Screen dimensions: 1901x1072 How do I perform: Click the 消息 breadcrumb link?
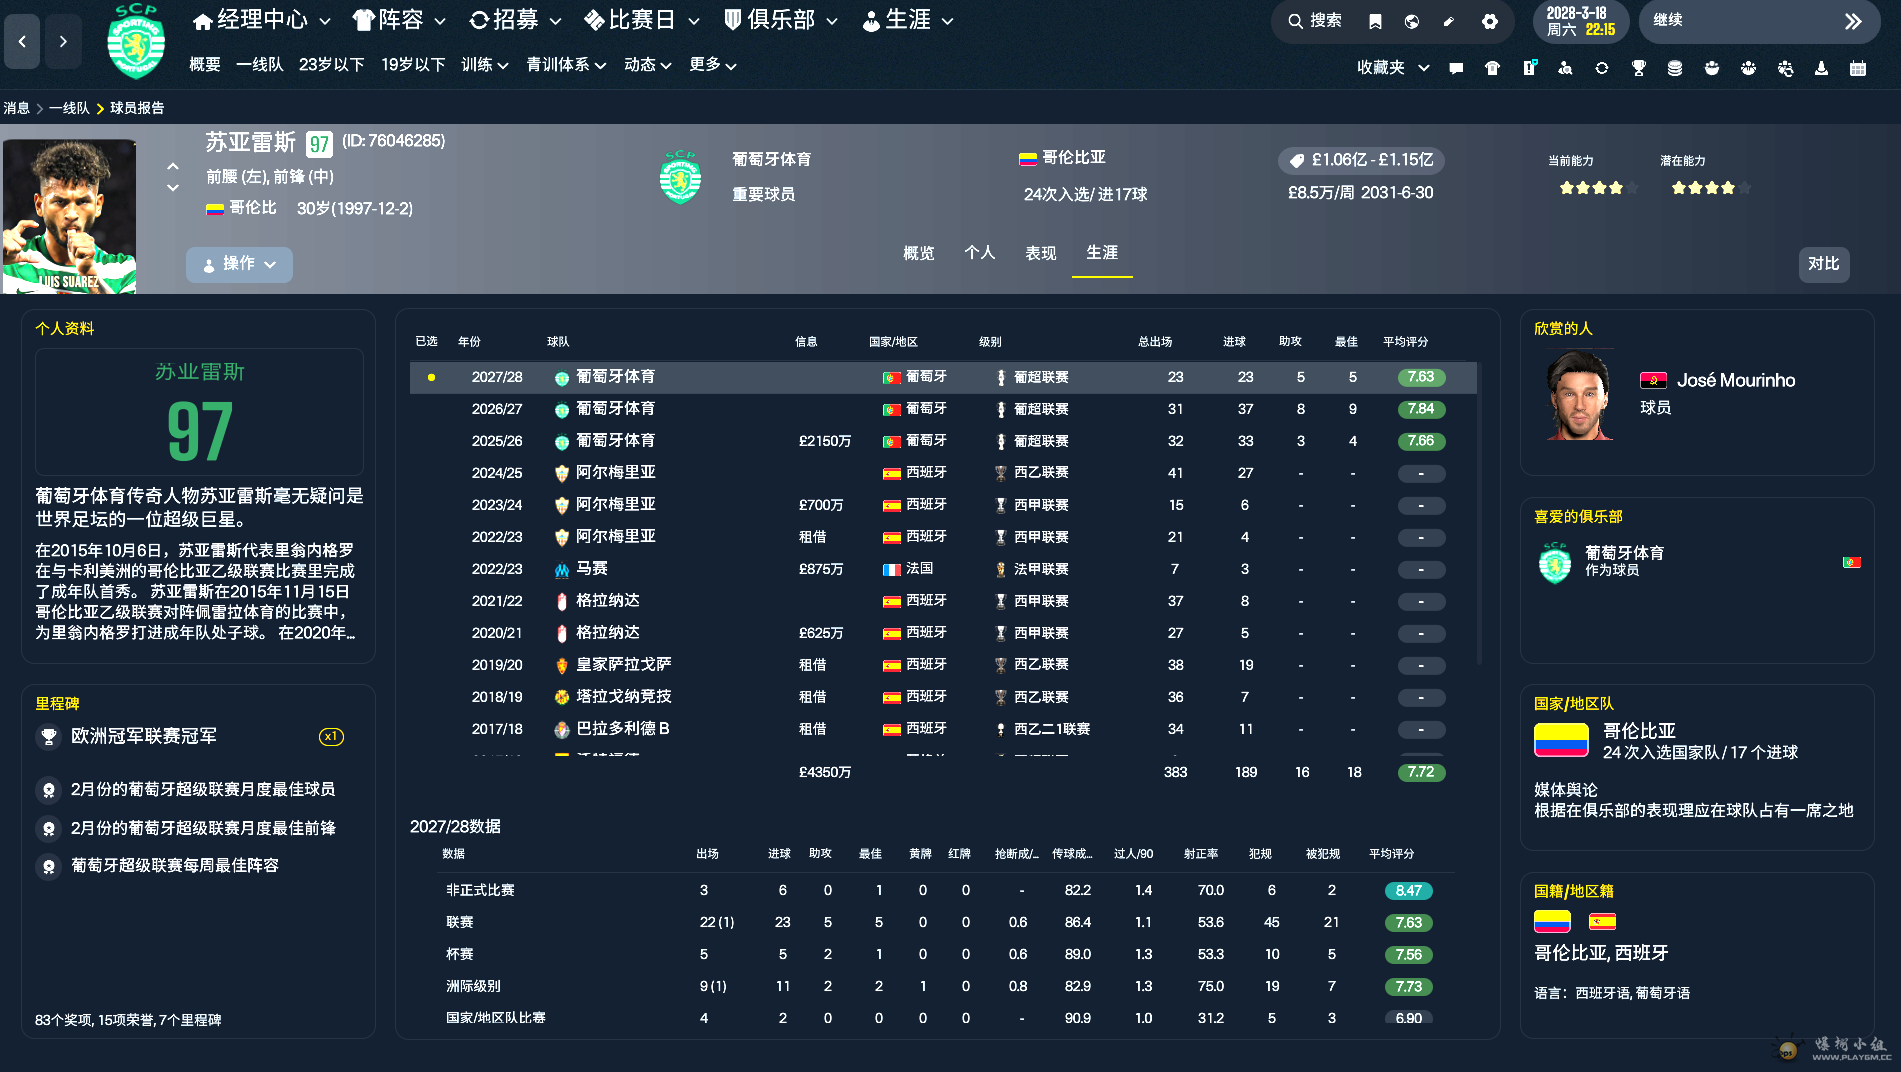pos(16,108)
